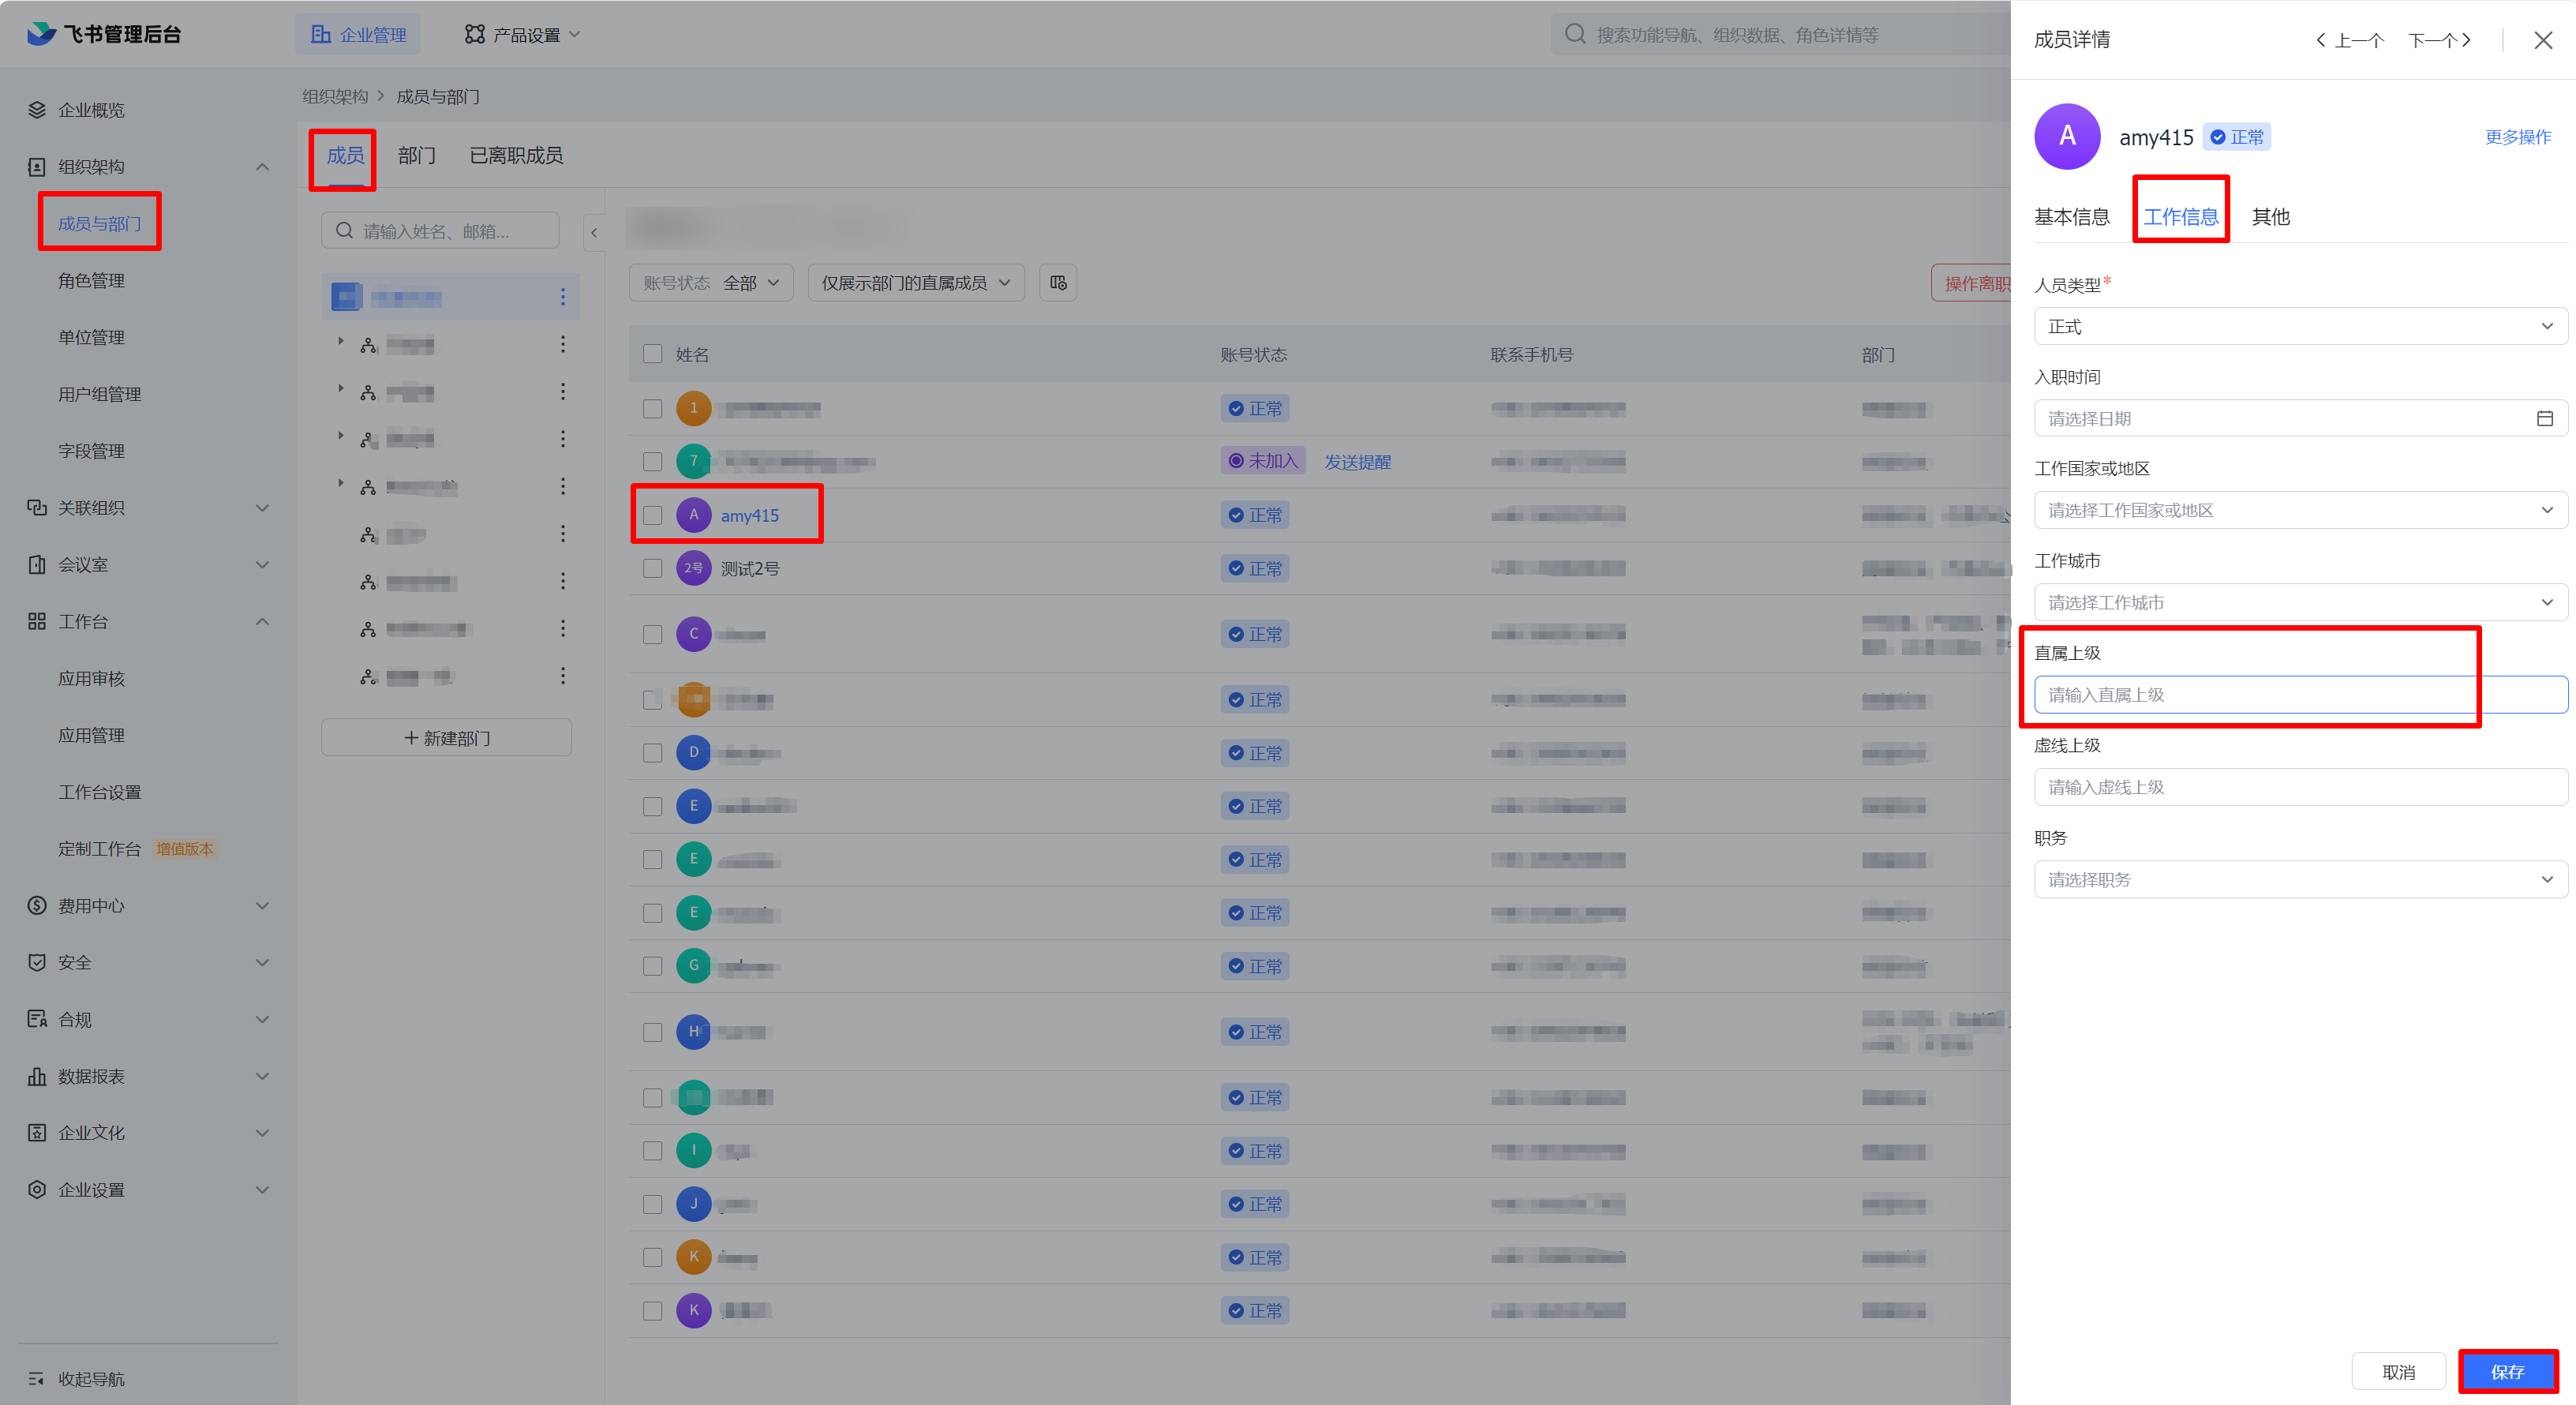Open the 已离职成员 tab
Image resolution: width=2576 pixels, height=1405 pixels.
516,156
